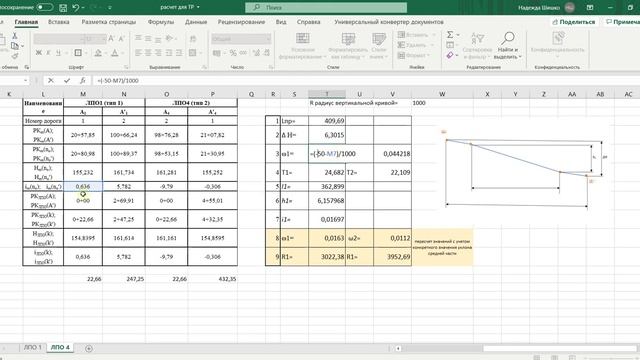Open the font color dropdown arrow
The height and width of the screenshot is (360, 640).
123,53
